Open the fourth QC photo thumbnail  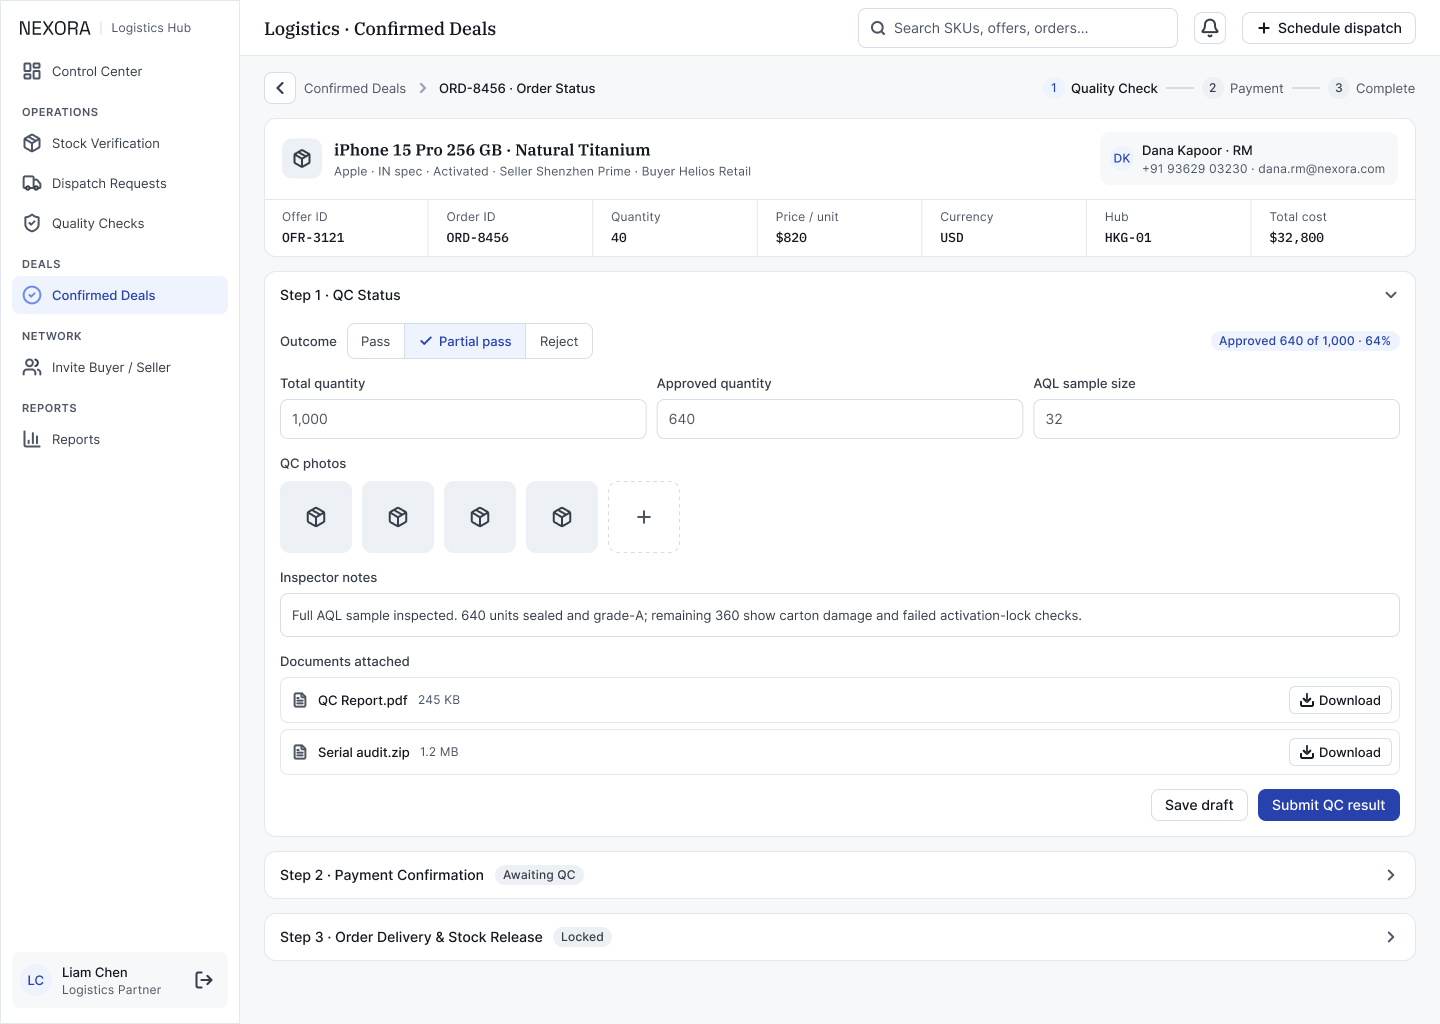[562, 517]
